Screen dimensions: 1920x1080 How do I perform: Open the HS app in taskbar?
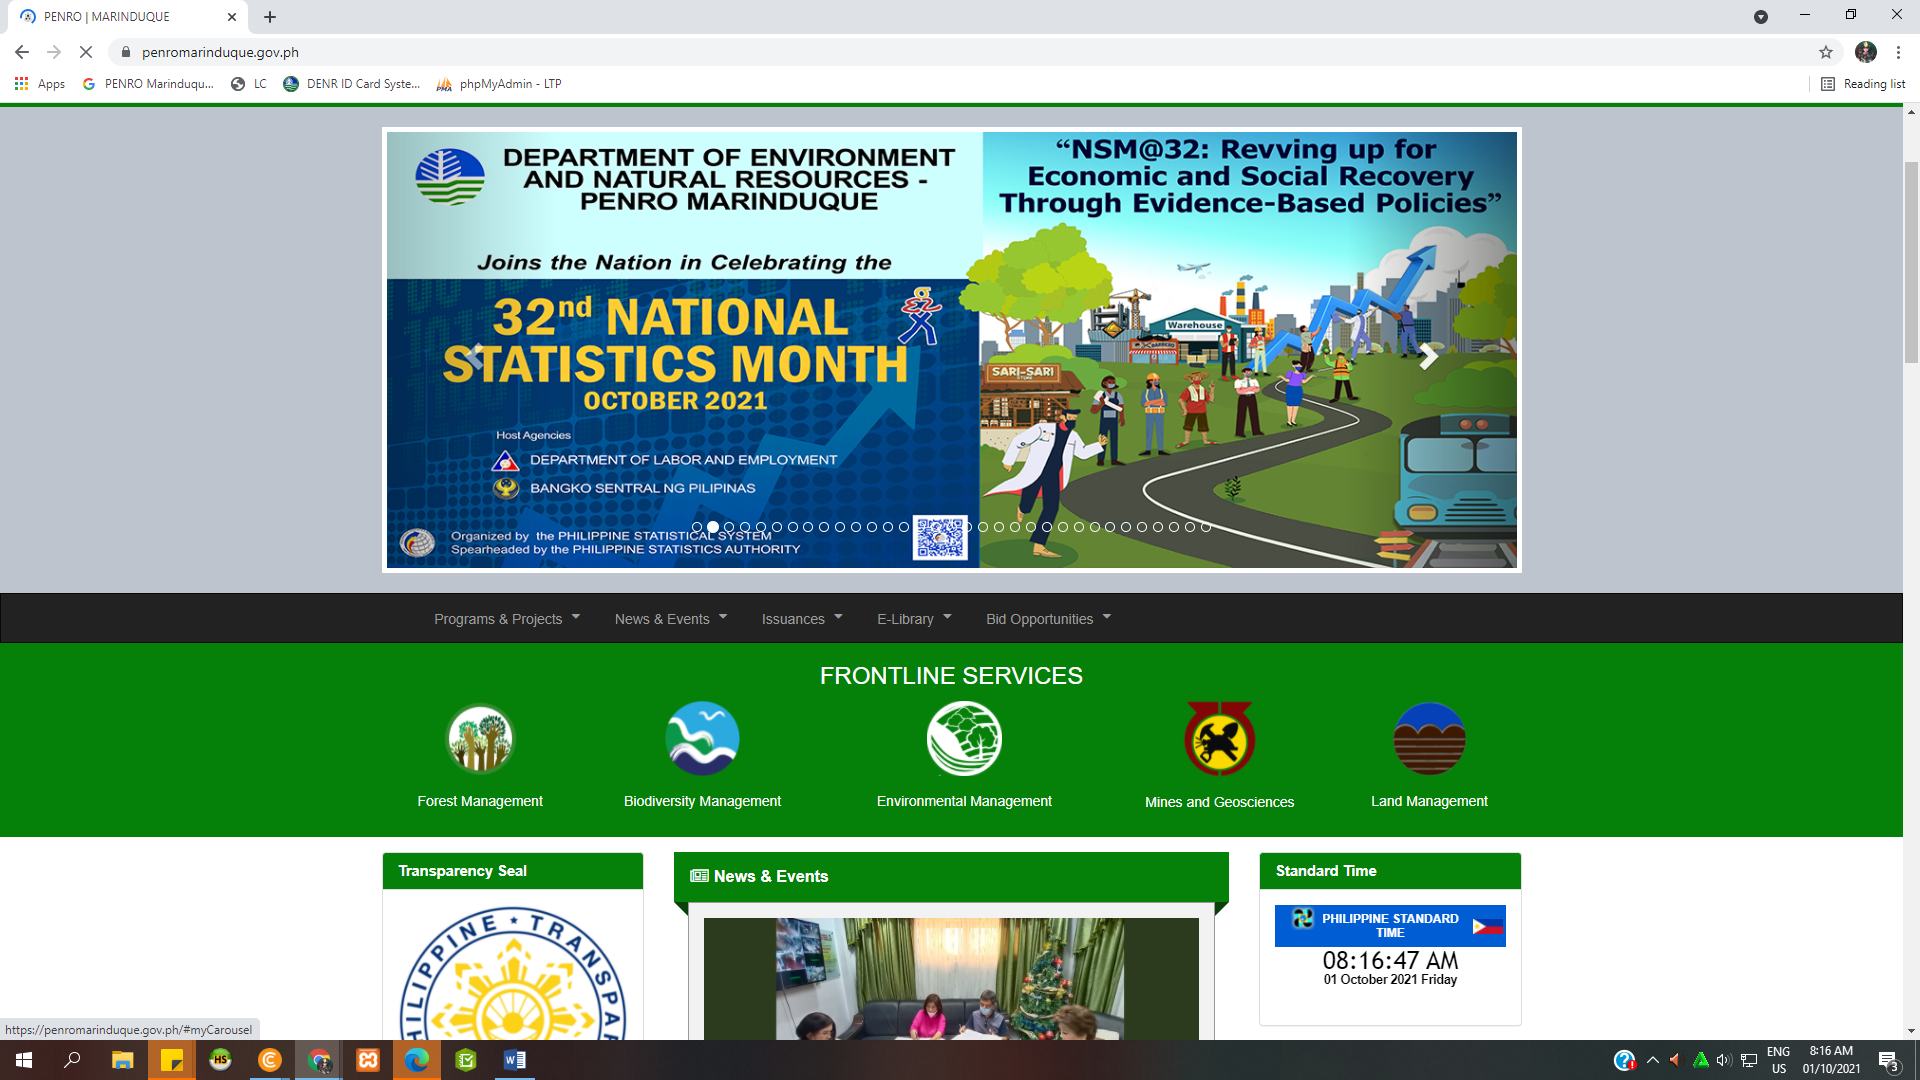click(x=221, y=1060)
